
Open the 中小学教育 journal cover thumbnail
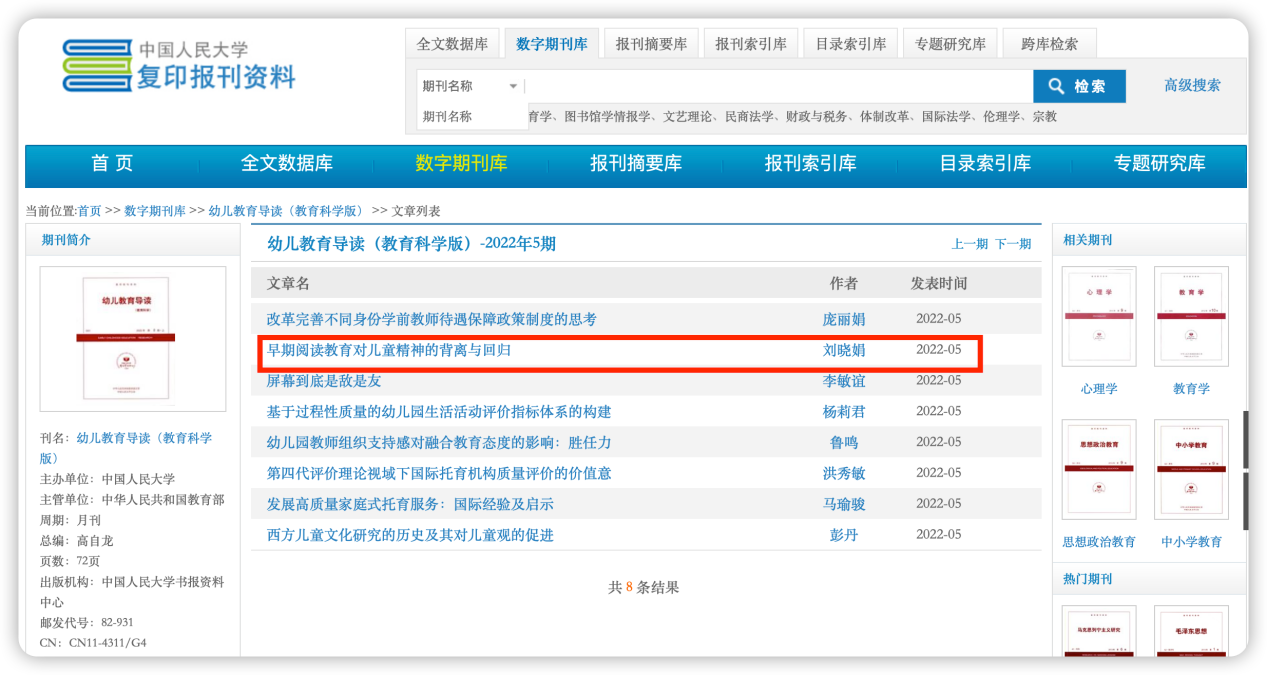coord(1191,469)
